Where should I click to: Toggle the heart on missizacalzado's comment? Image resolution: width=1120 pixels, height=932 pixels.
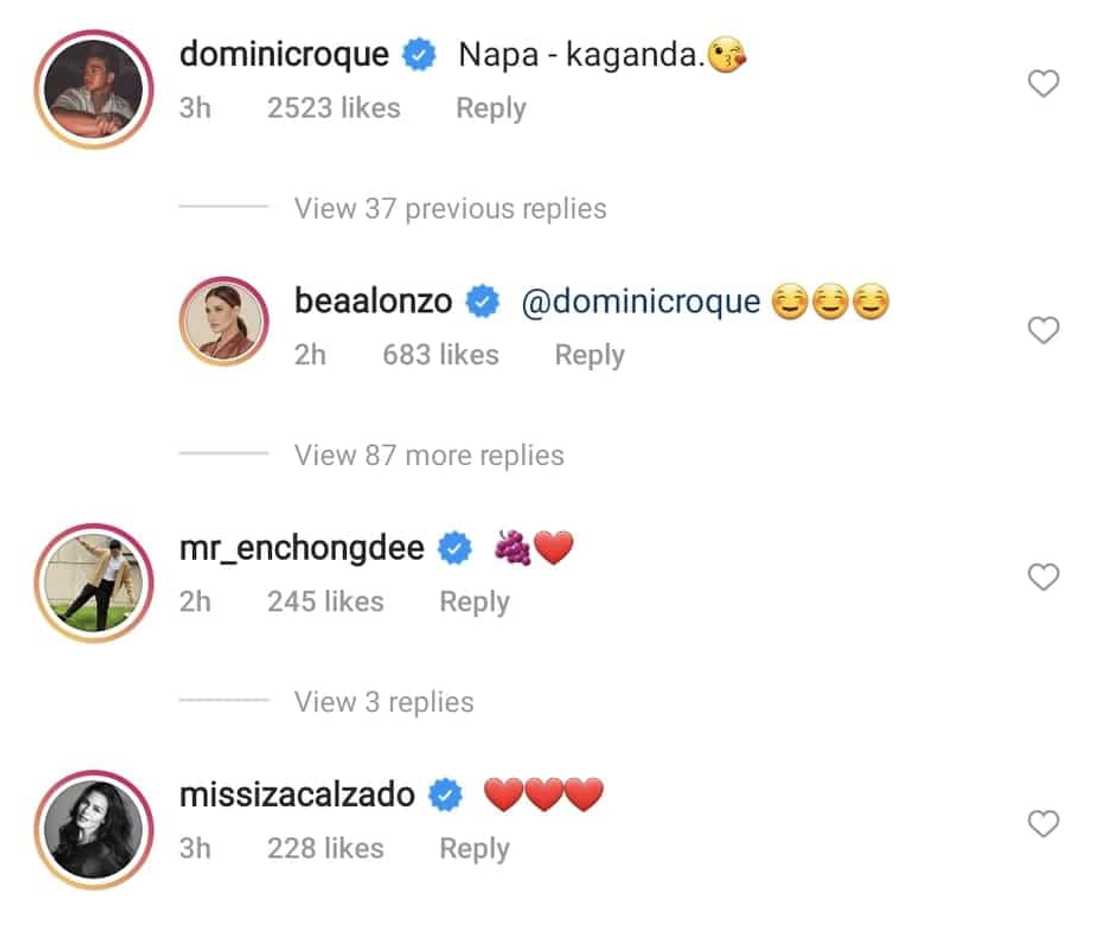pos(1043,823)
